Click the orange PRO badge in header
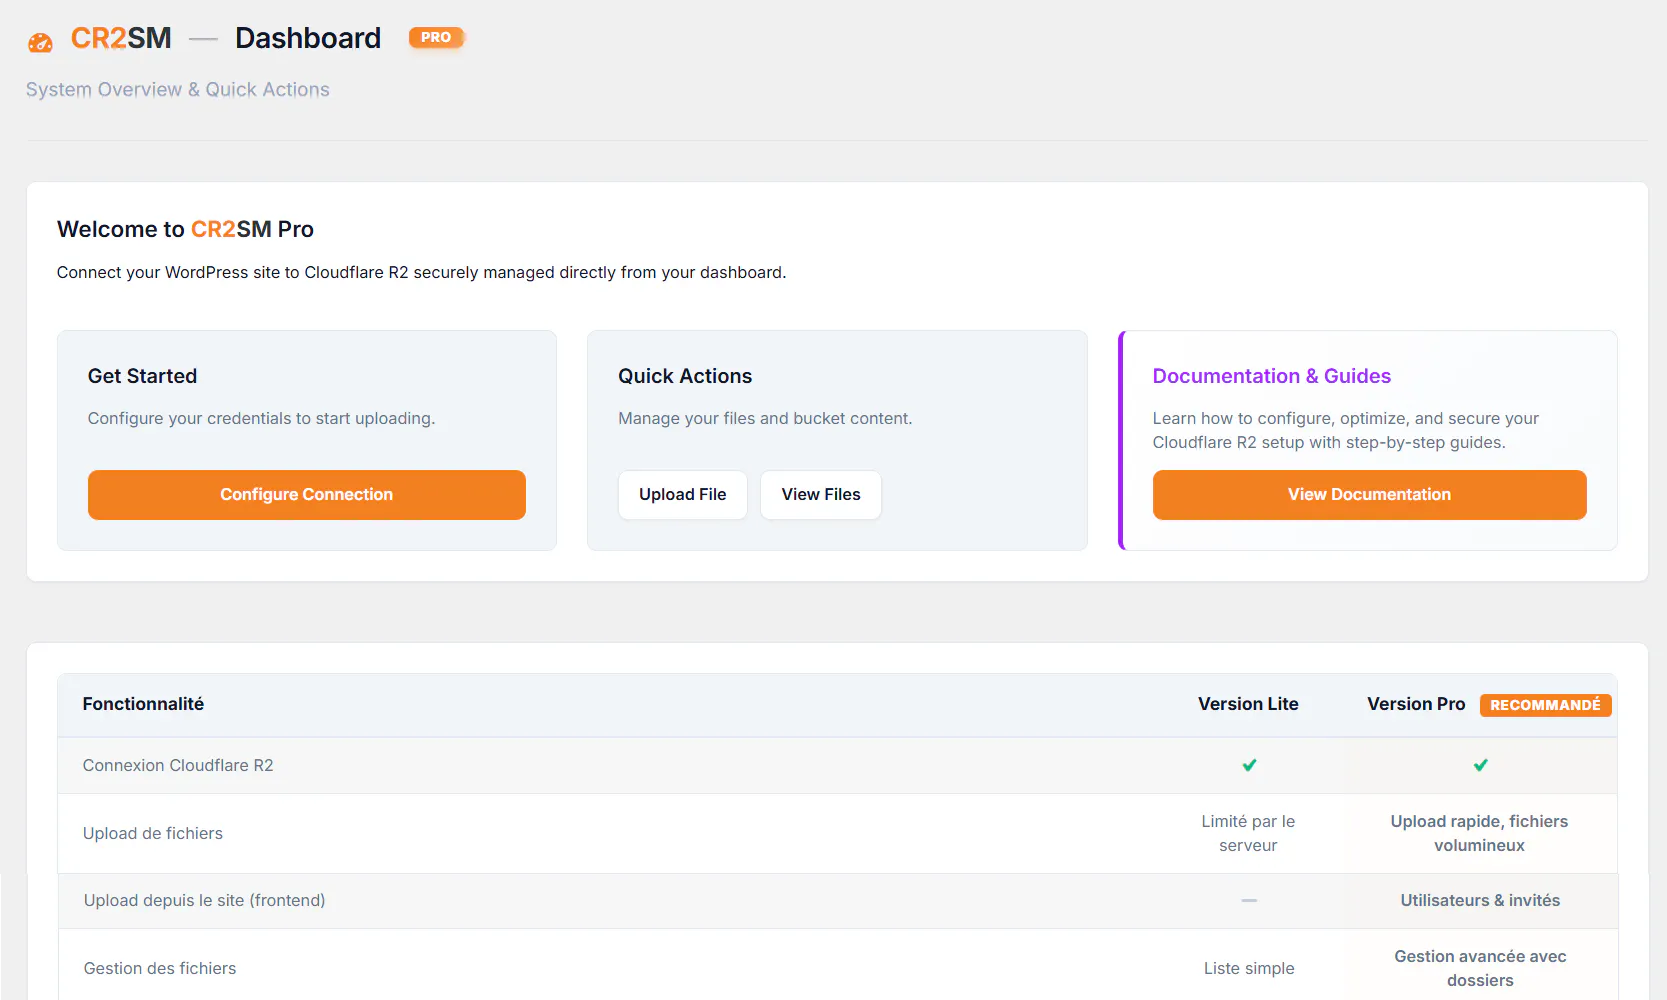Image resolution: width=1667 pixels, height=1000 pixels. (x=436, y=37)
